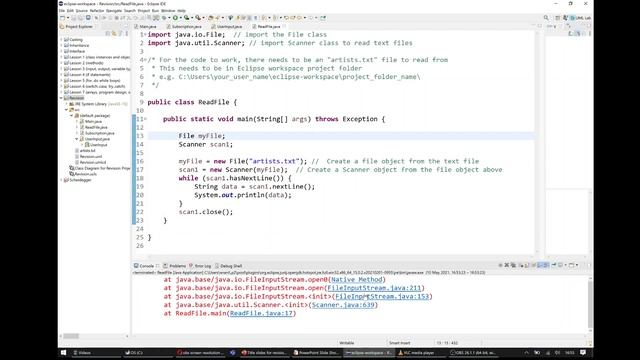
Task: Open the Help menu
Action: click(182, 11)
